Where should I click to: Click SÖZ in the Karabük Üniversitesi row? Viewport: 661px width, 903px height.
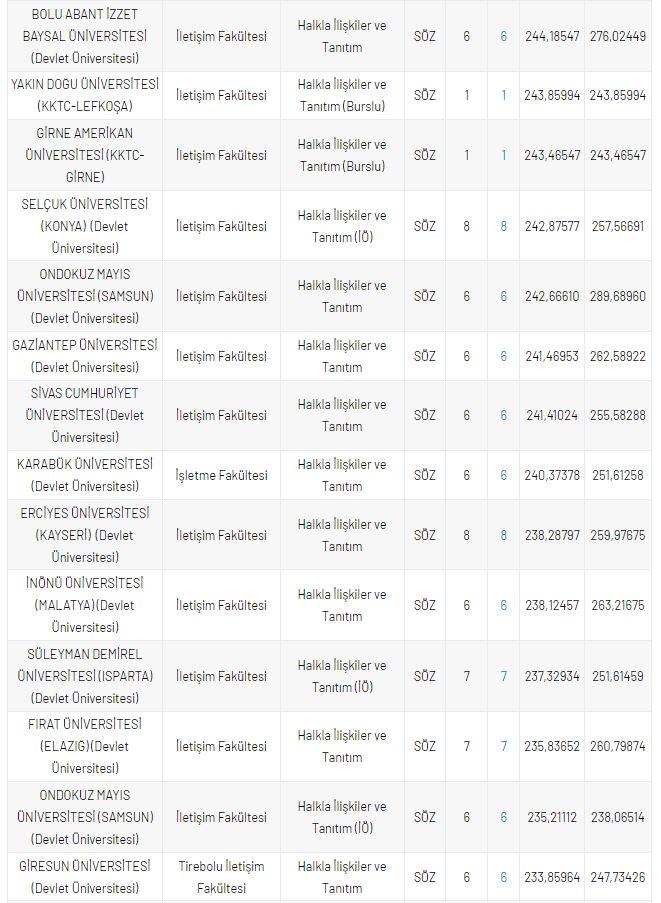424,475
